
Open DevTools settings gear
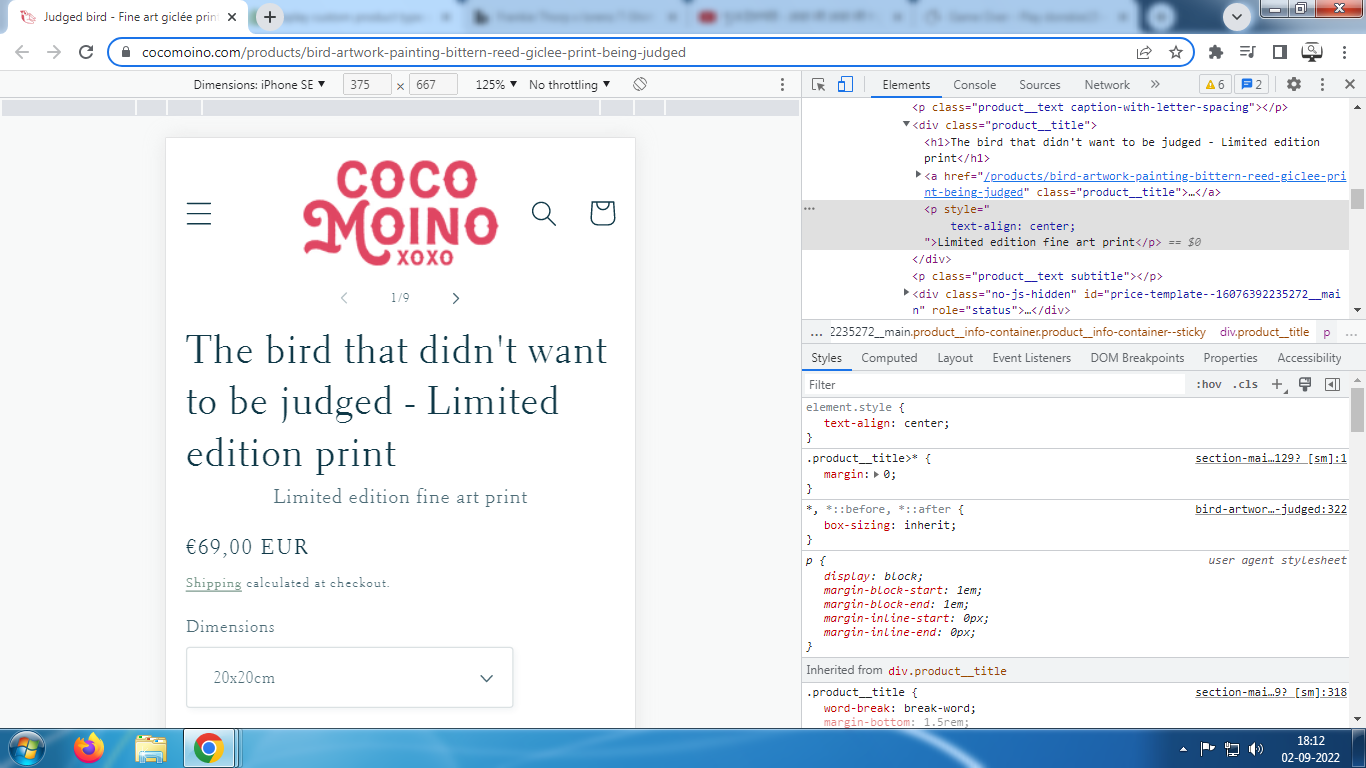1294,85
